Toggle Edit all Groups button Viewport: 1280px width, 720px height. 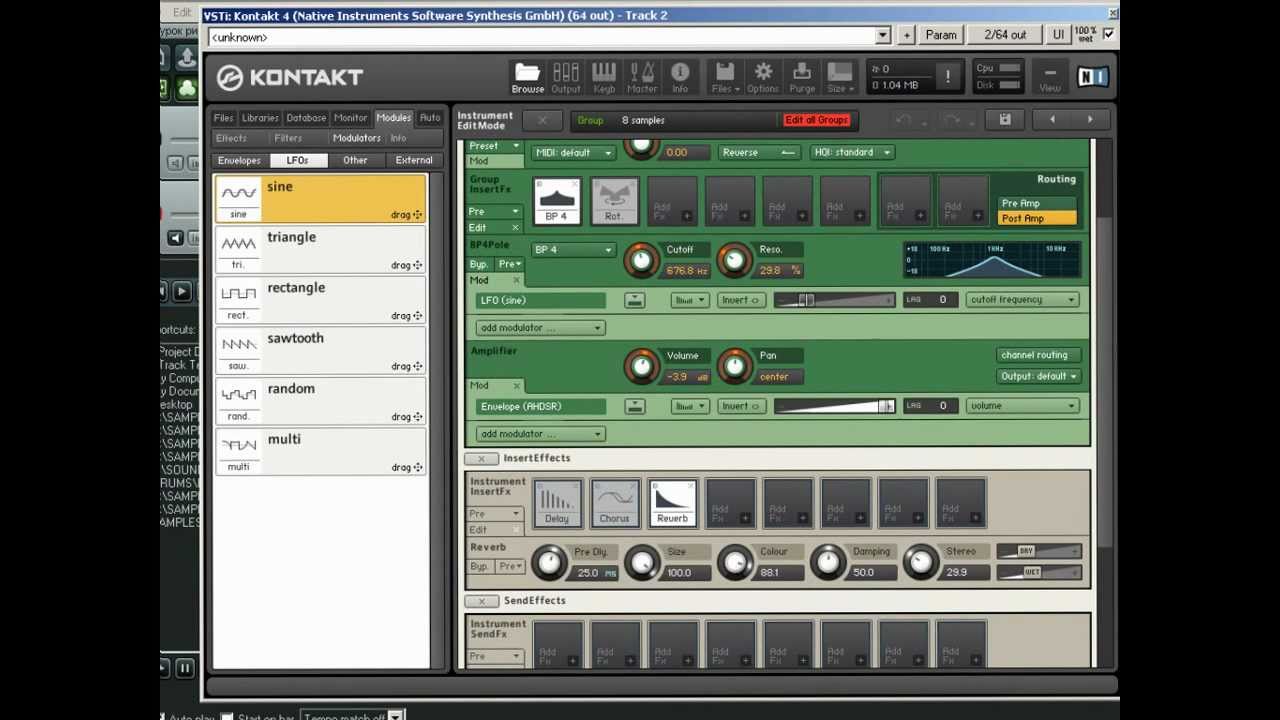[816, 120]
